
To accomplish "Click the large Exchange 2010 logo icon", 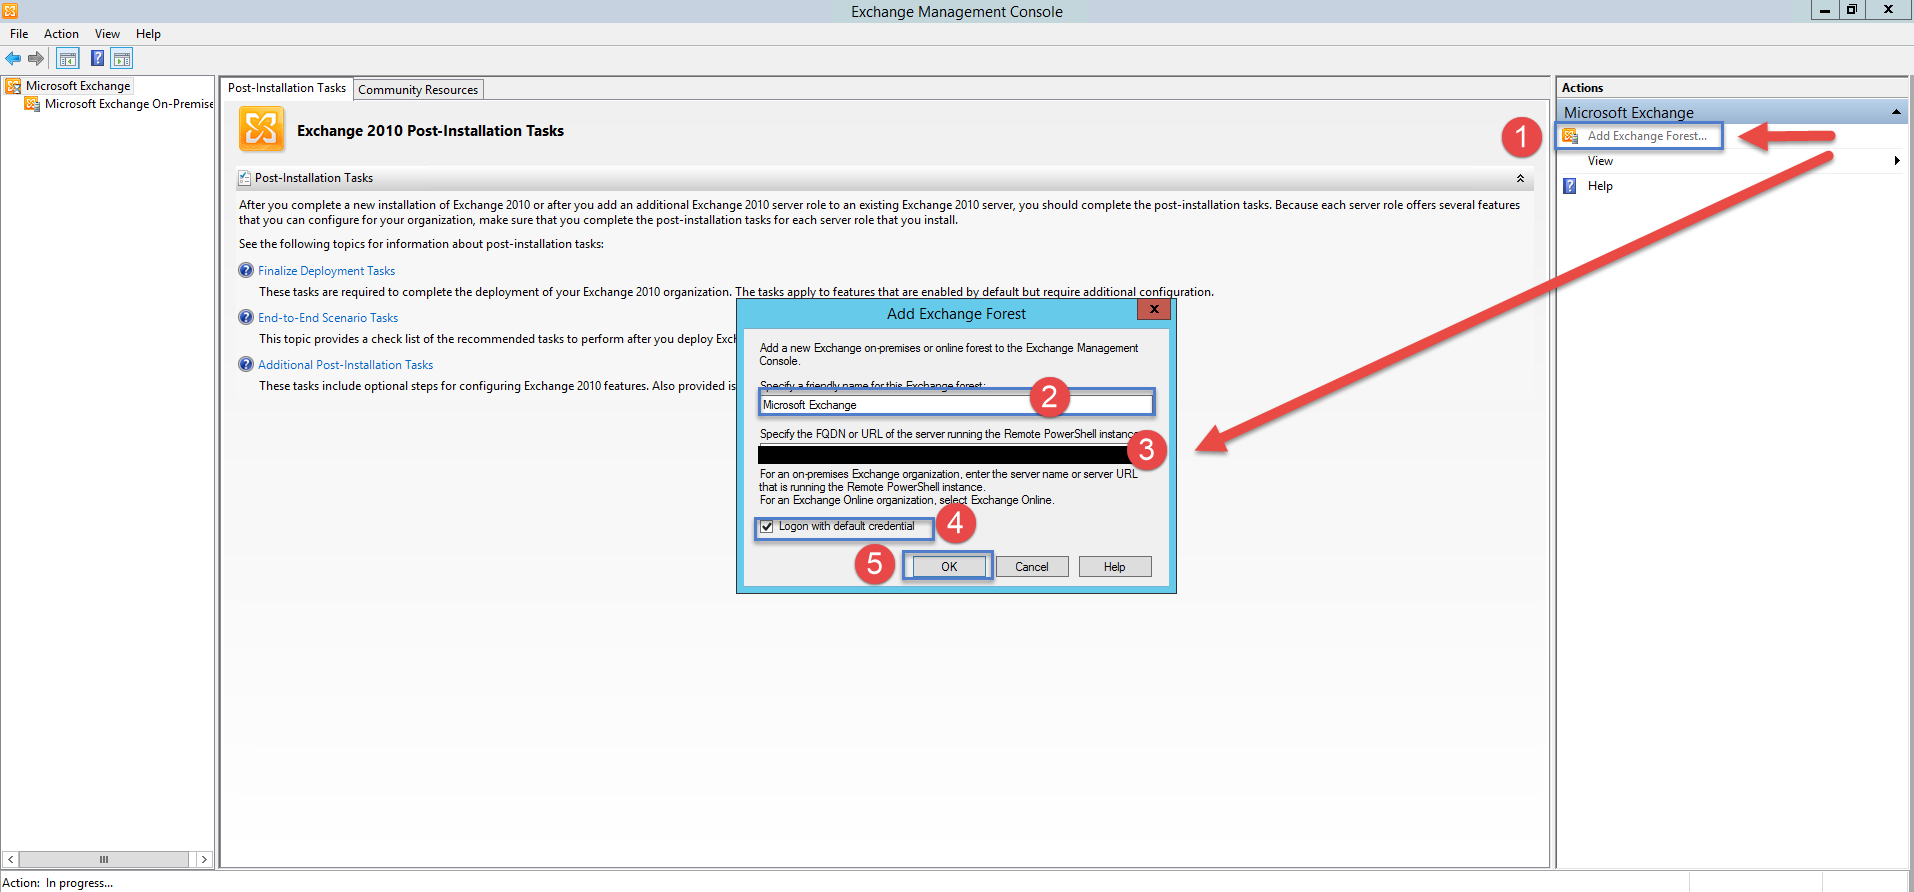I will click(x=261, y=130).
